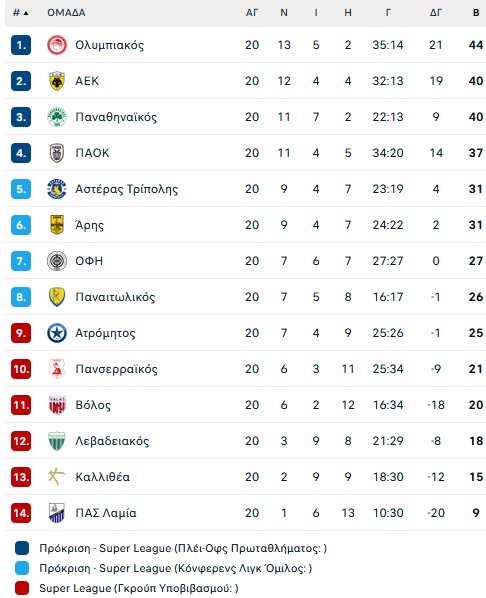Click the Olympiacos club crest icon
The image size is (486, 598).
(57, 45)
